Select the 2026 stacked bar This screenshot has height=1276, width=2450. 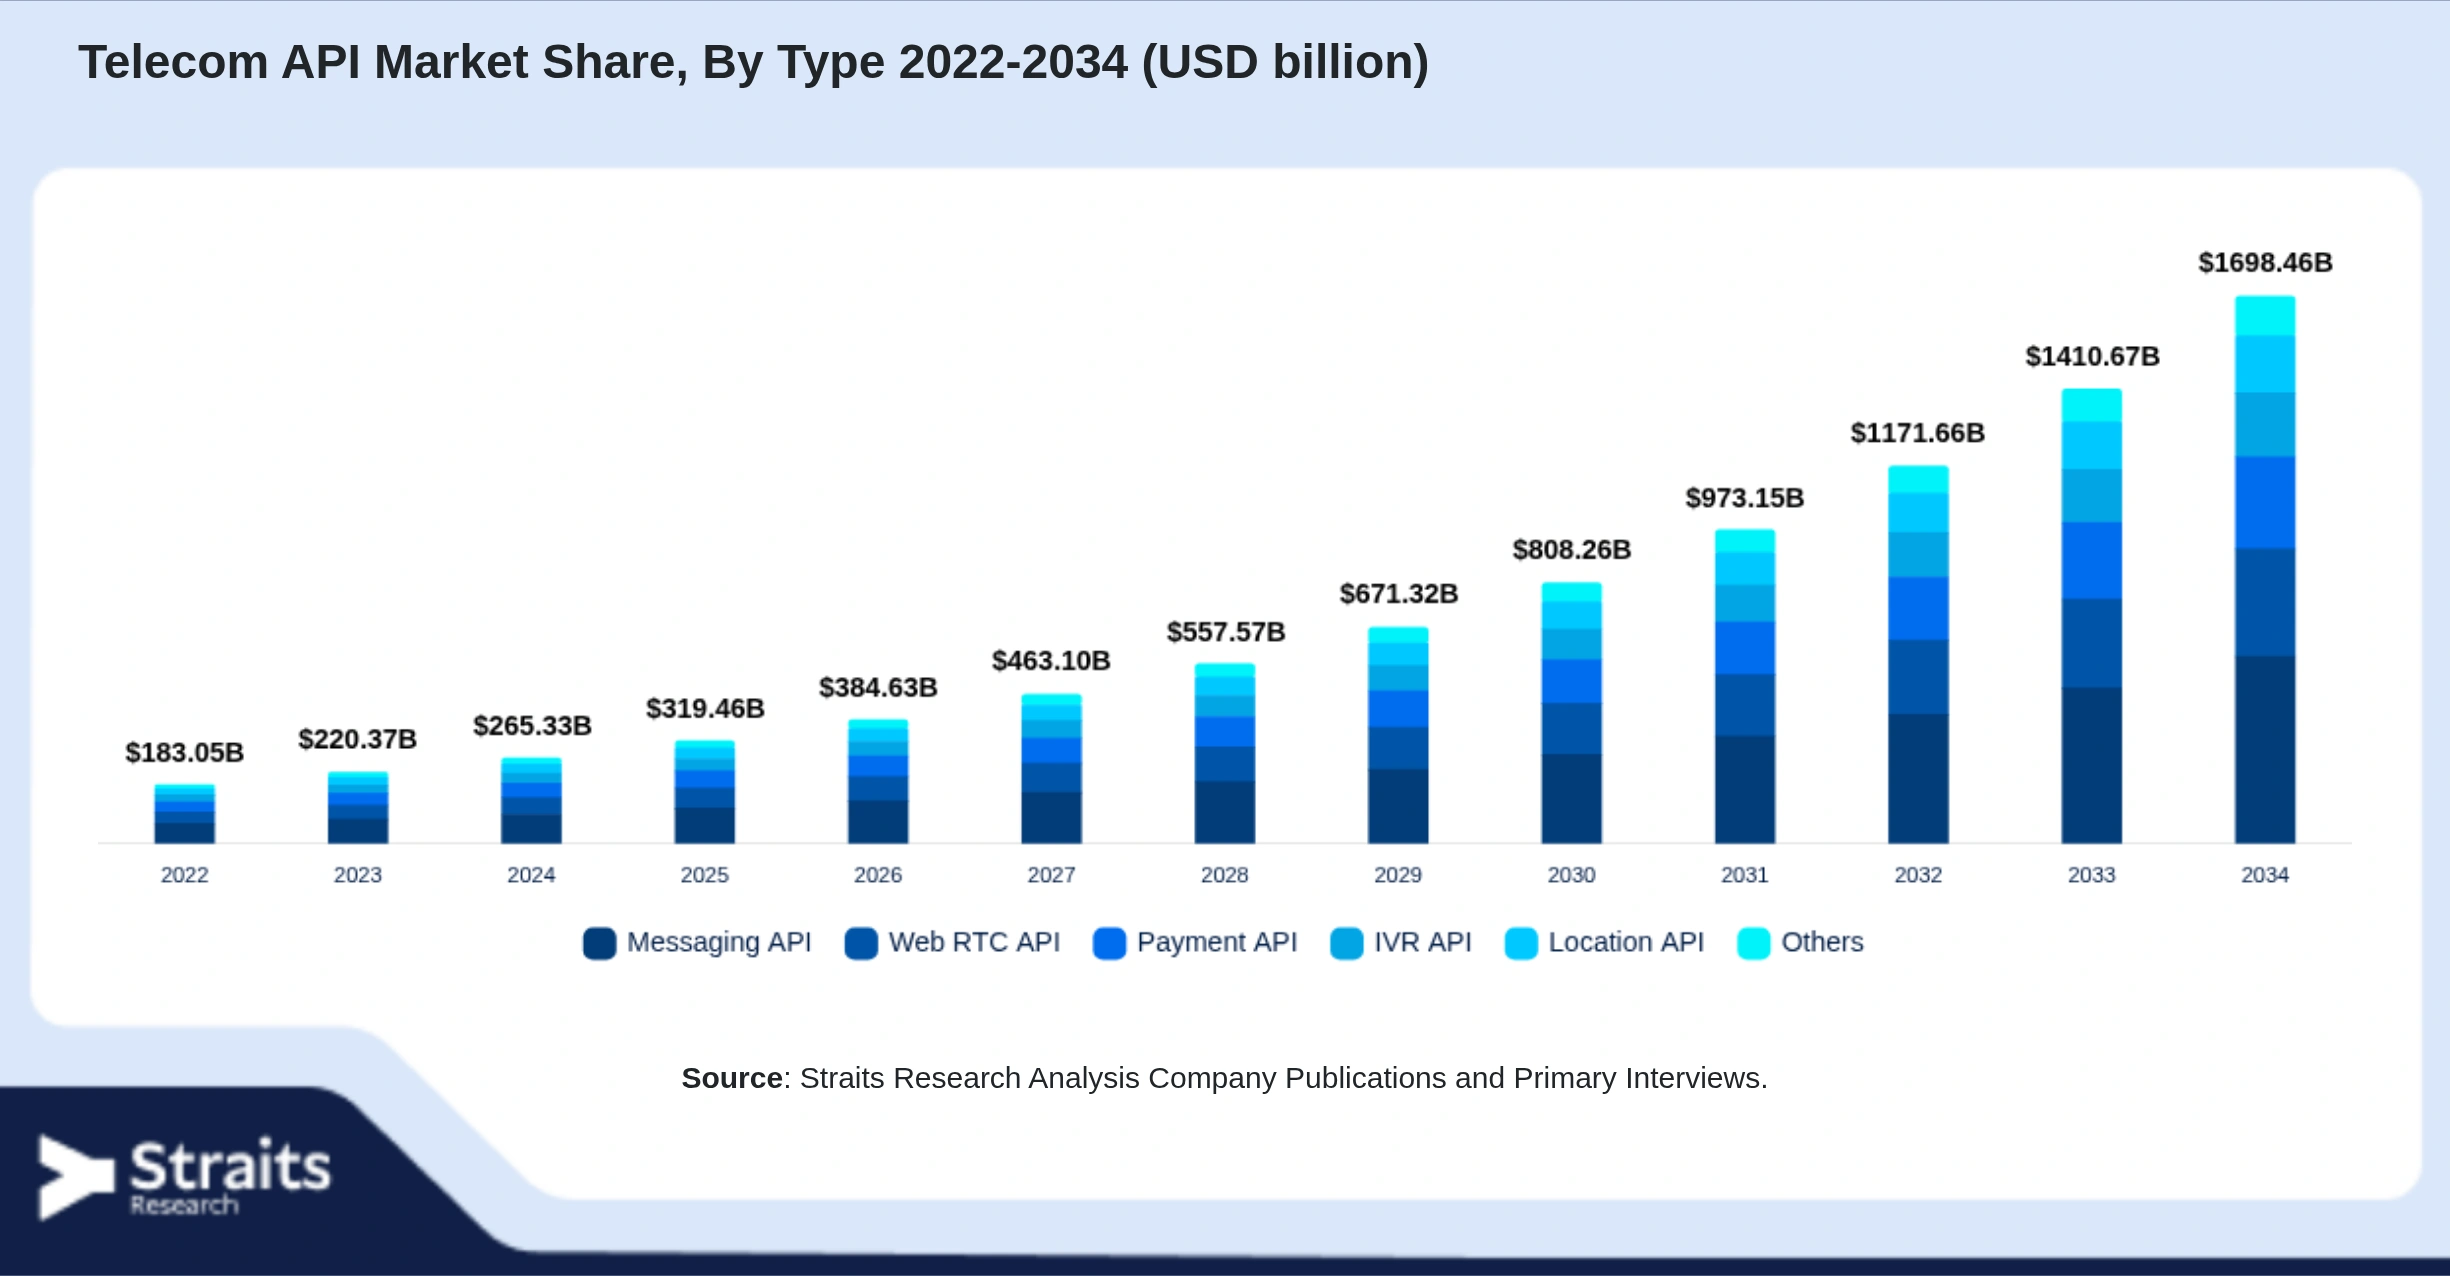pos(878,781)
